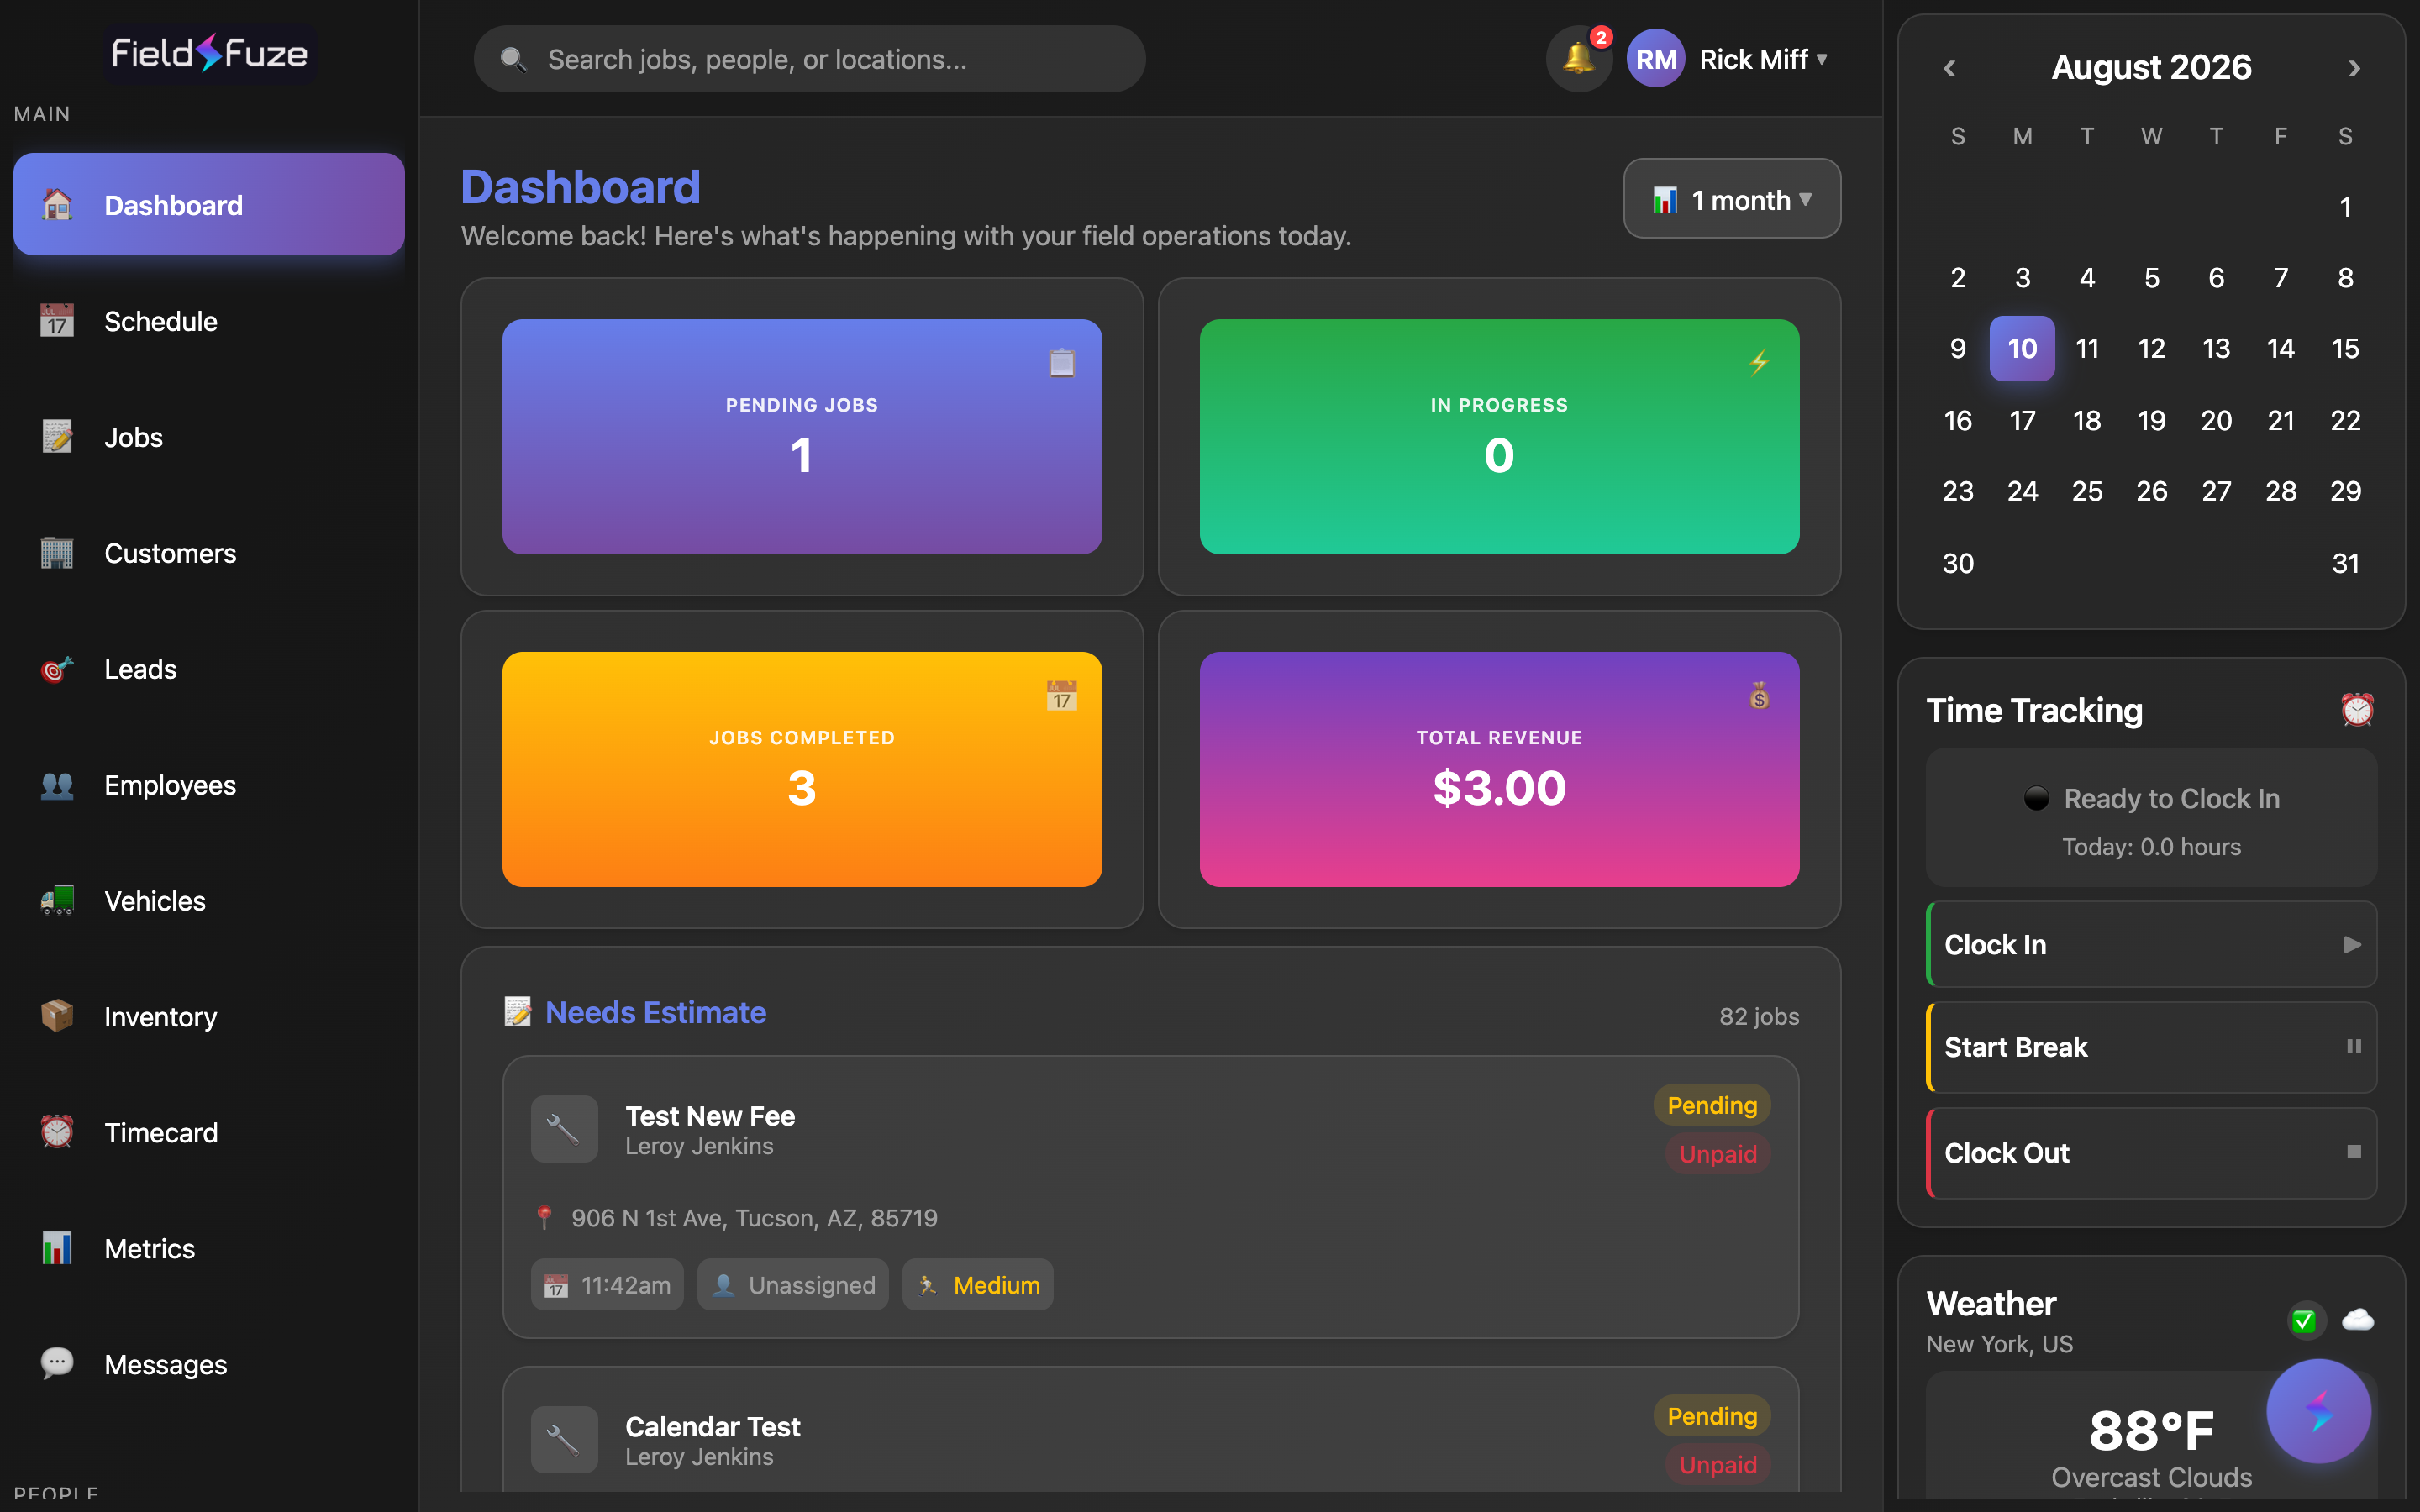This screenshot has height=1512, width=2420.
Task: Open the Pending Jobs card
Action: point(802,436)
